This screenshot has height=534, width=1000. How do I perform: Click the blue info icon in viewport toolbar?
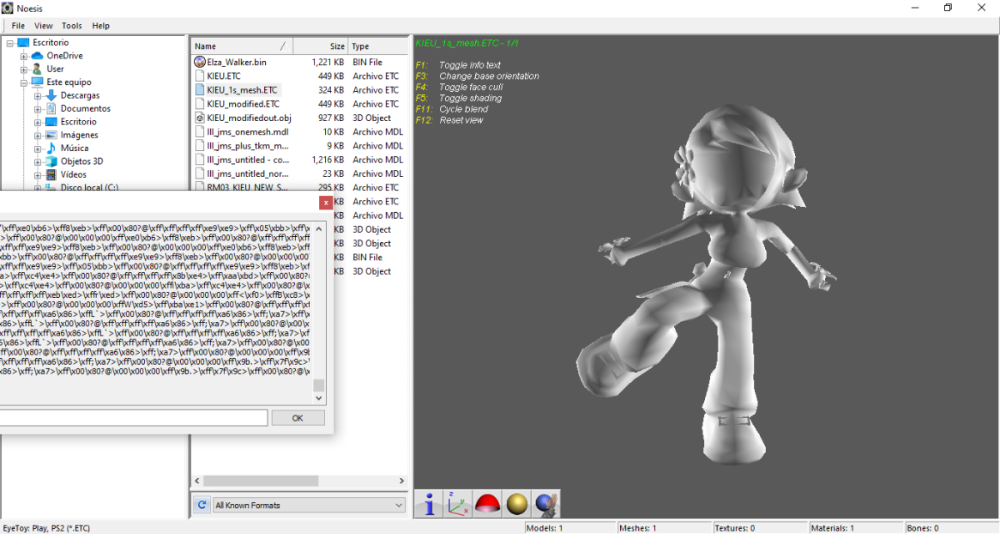coord(429,504)
